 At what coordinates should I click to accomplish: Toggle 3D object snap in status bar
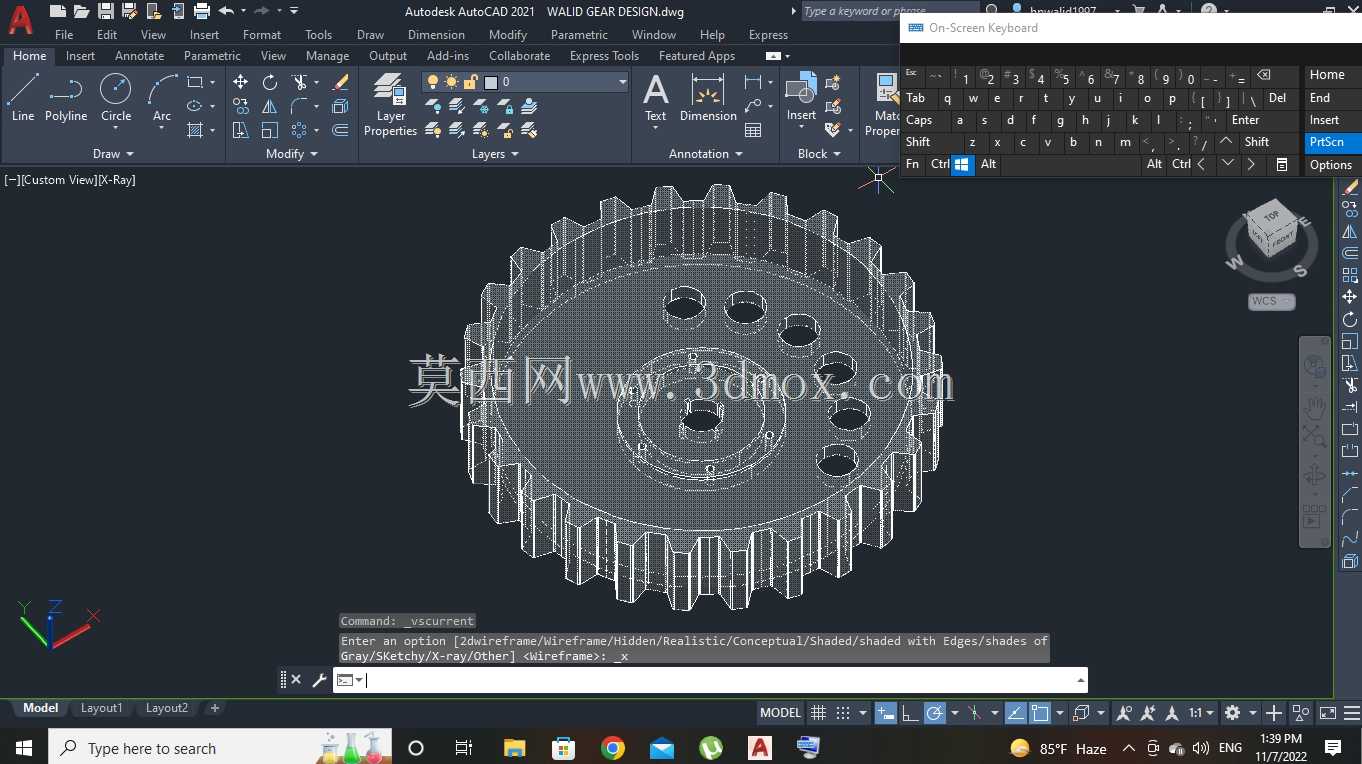pos(1081,713)
